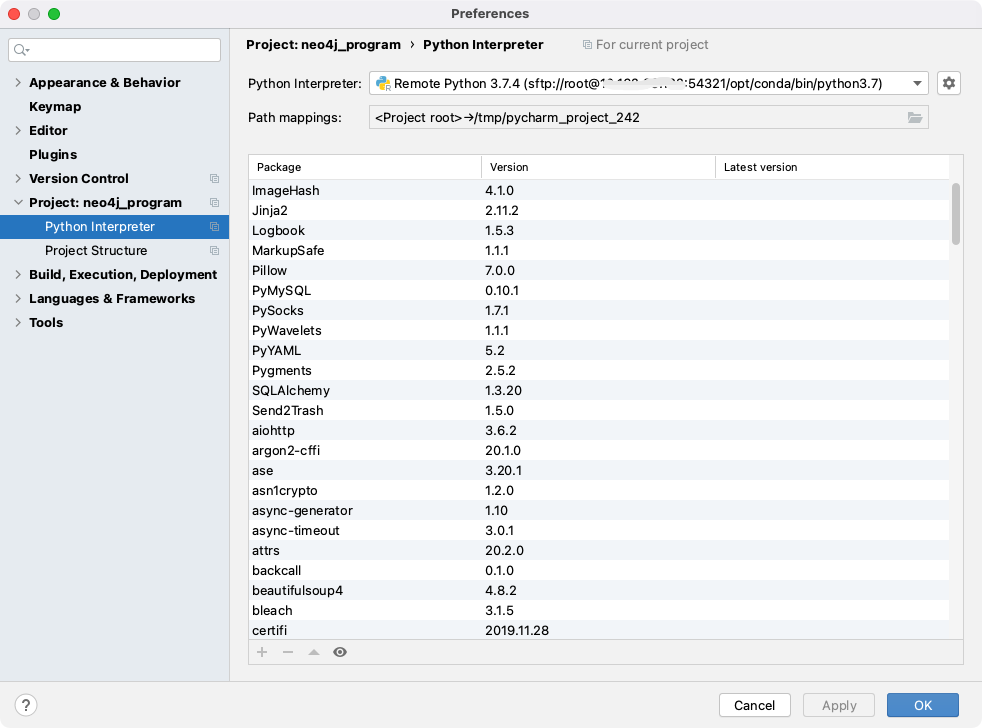Expand the Version Control section
Screen dimensions: 982x728
(18, 179)
